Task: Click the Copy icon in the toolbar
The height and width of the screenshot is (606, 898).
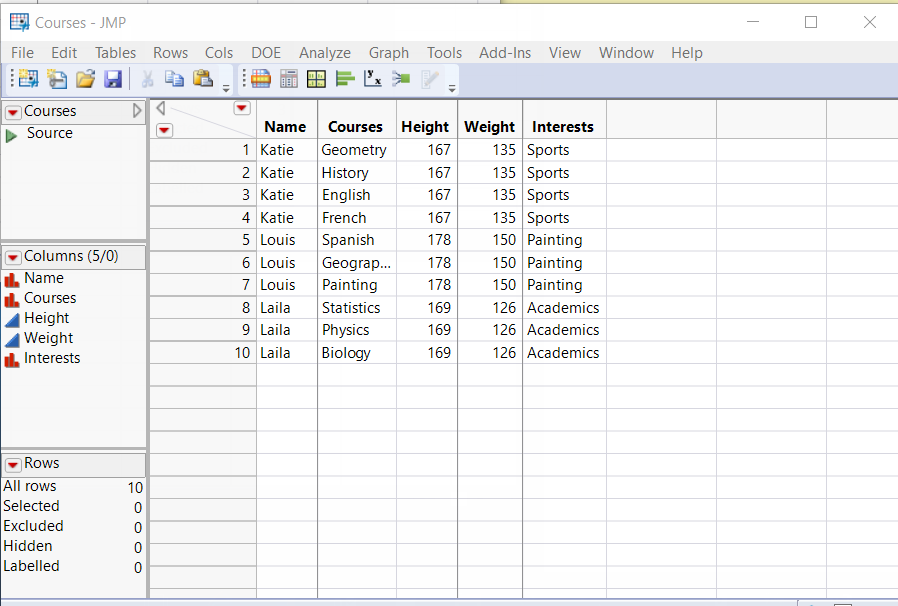Action: (x=174, y=79)
